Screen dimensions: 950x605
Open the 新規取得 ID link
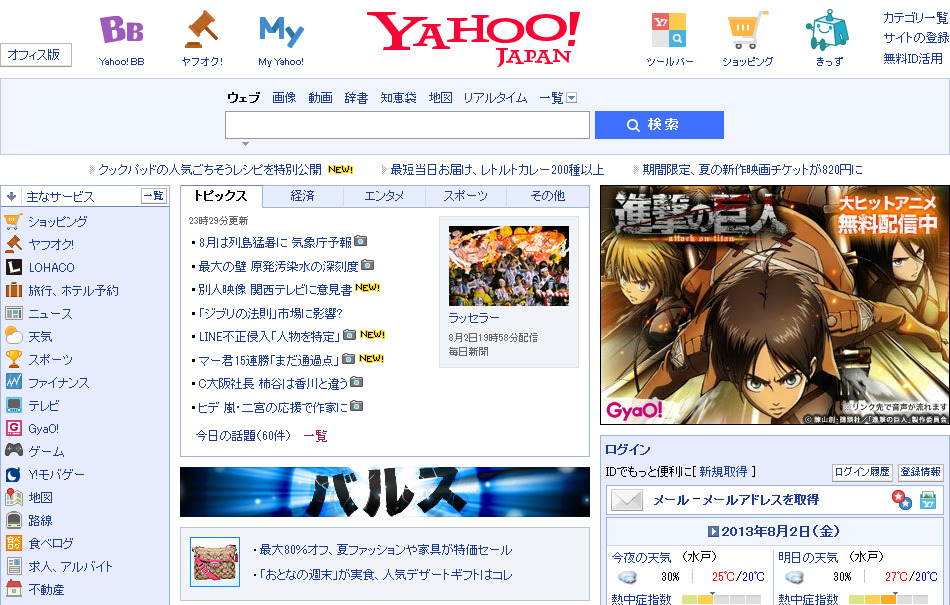(x=723, y=471)
